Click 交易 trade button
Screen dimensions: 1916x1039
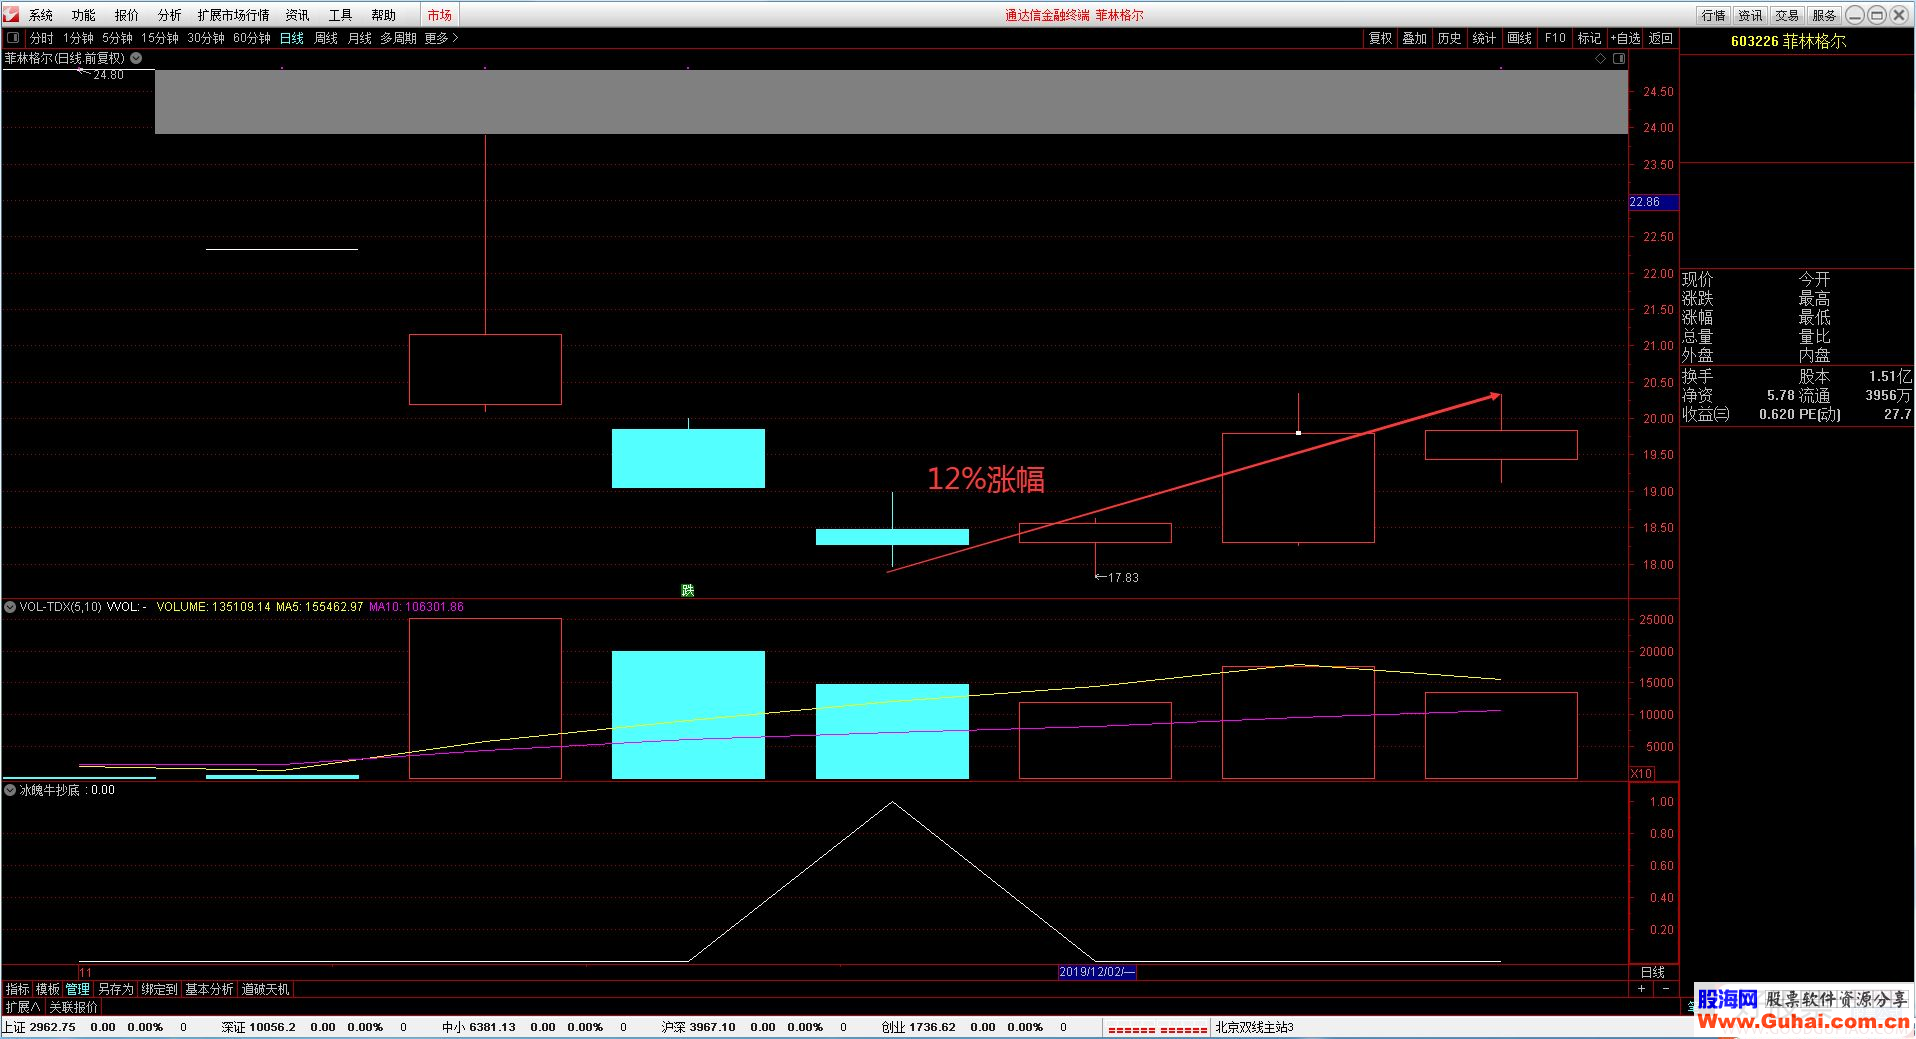pyautogui.click(x=1787, y=15)
